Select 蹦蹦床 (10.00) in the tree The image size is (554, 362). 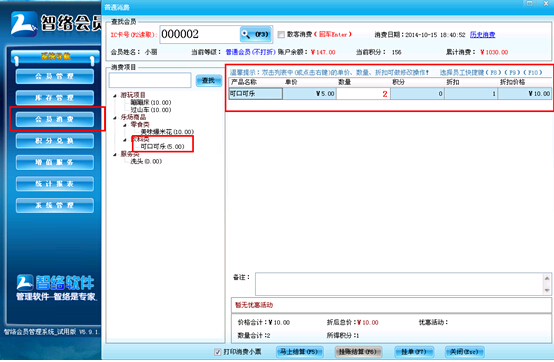tap(151, 102)
